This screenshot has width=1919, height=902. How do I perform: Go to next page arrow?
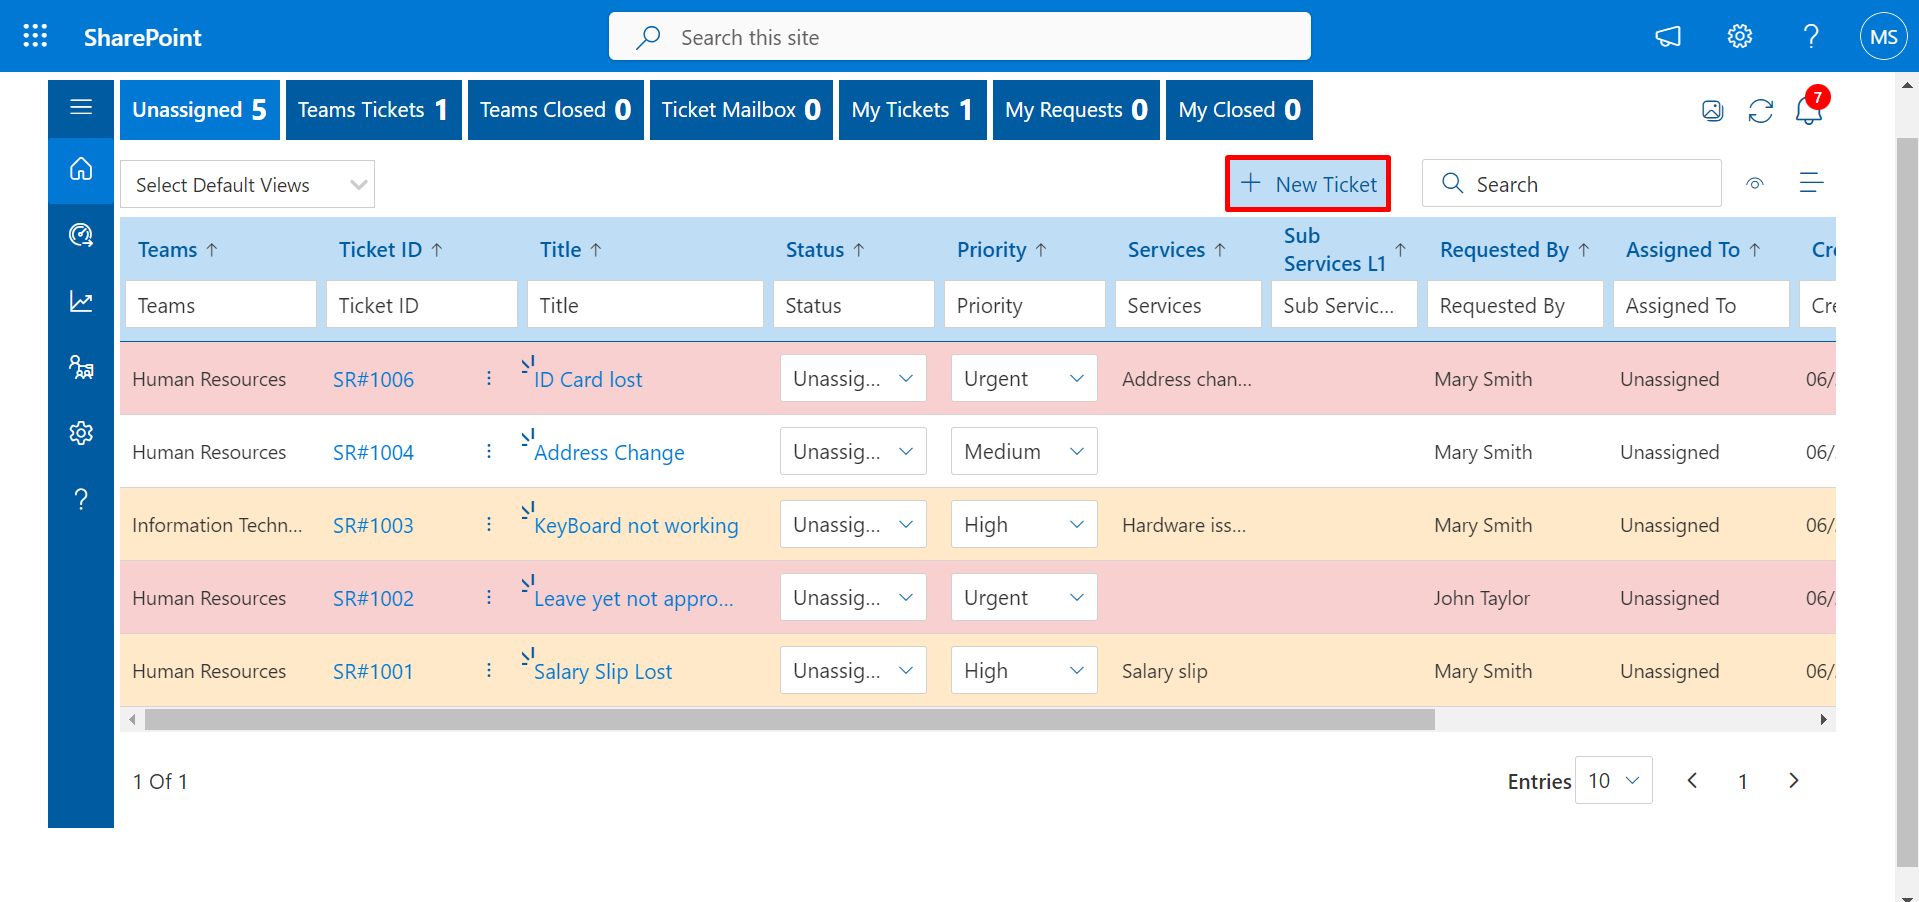pos(1794,780)
